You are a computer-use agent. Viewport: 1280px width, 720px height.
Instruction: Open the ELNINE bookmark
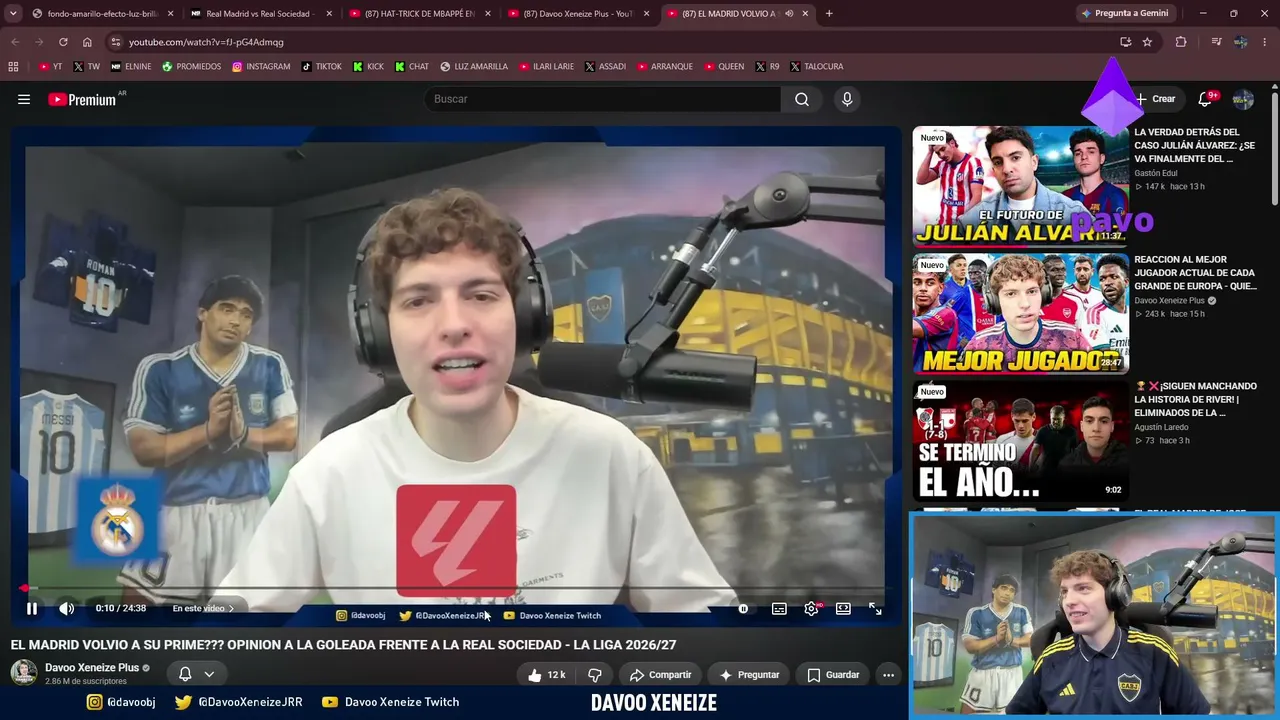point(131,67)
